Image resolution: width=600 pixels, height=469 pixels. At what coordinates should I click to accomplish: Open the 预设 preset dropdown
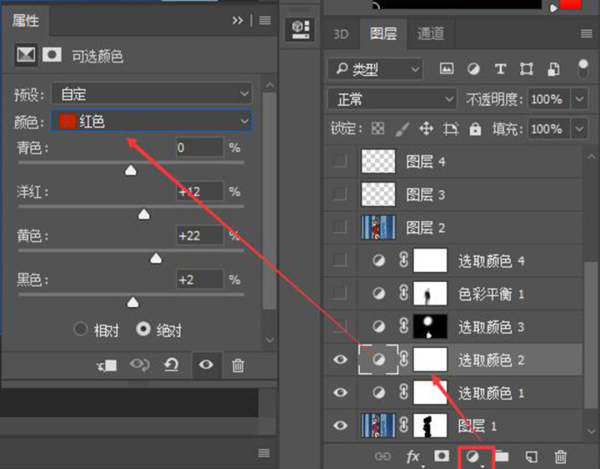(152, 93)
